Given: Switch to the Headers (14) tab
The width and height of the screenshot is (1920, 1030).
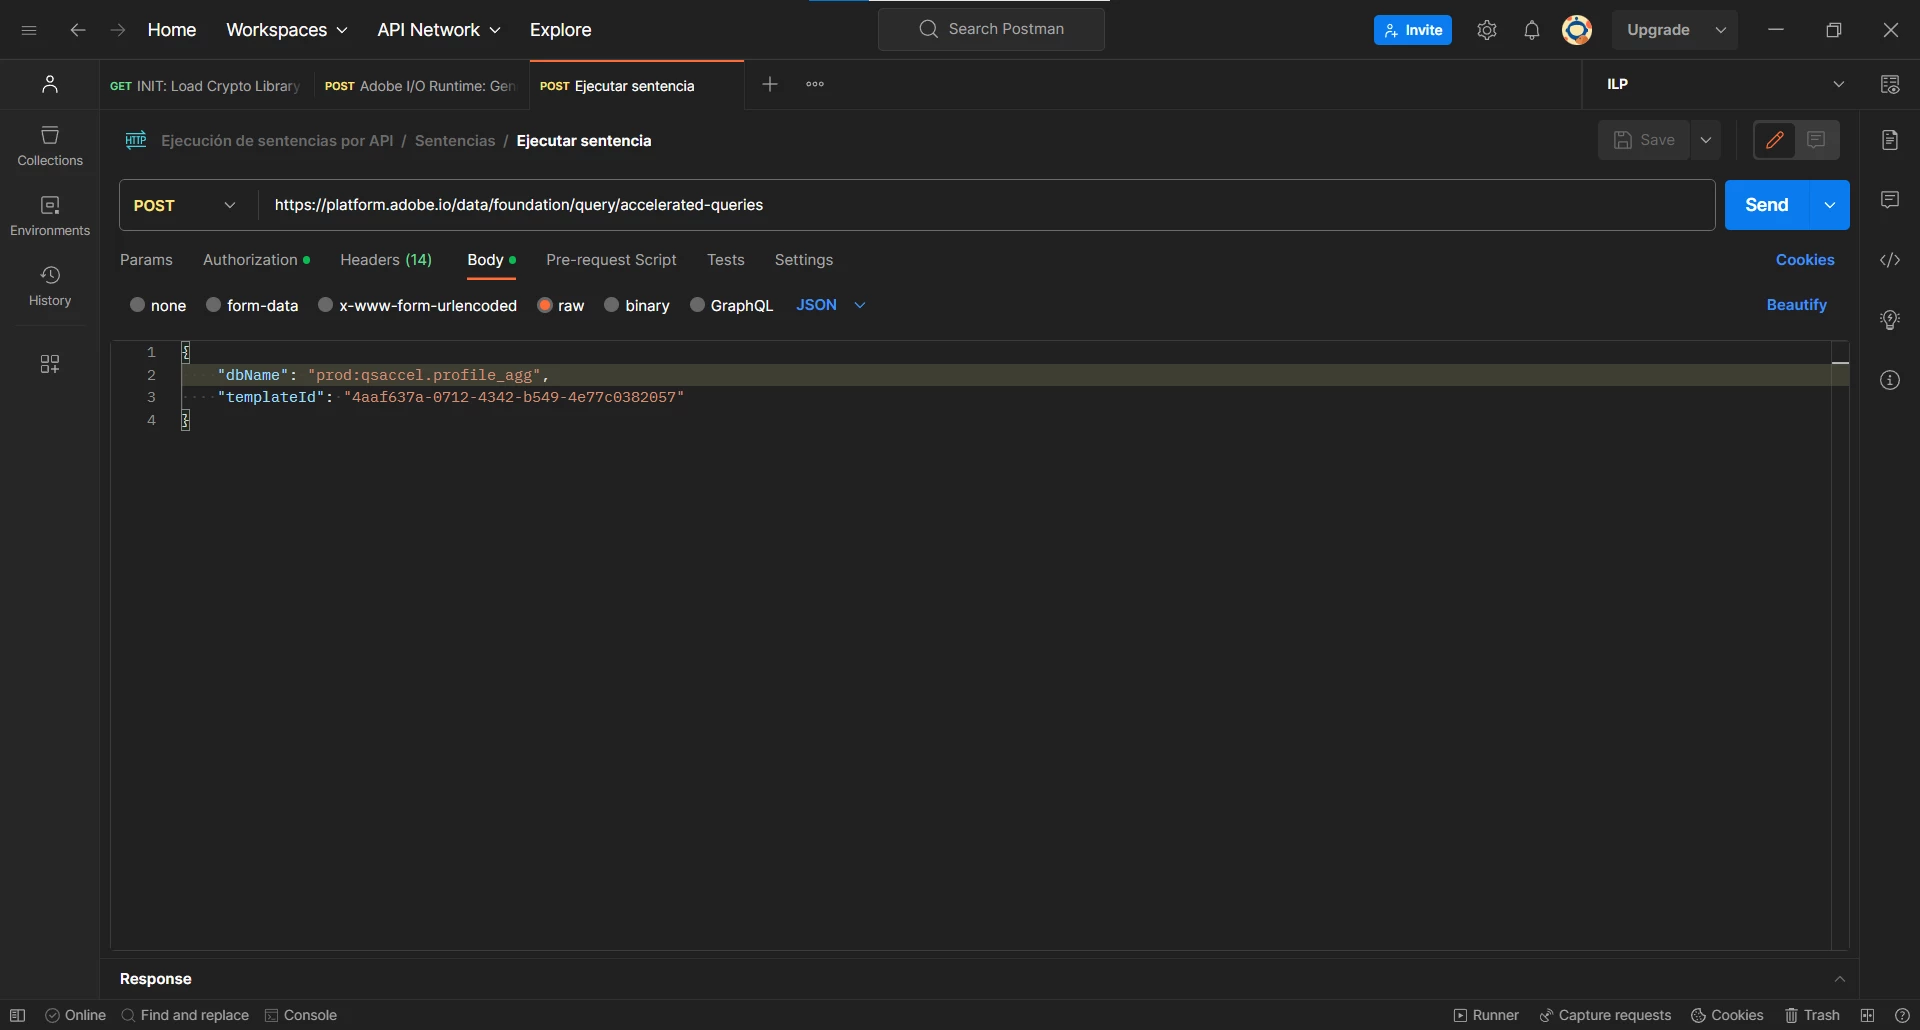Looking at the screenshot, I should (x=386, y=260).
